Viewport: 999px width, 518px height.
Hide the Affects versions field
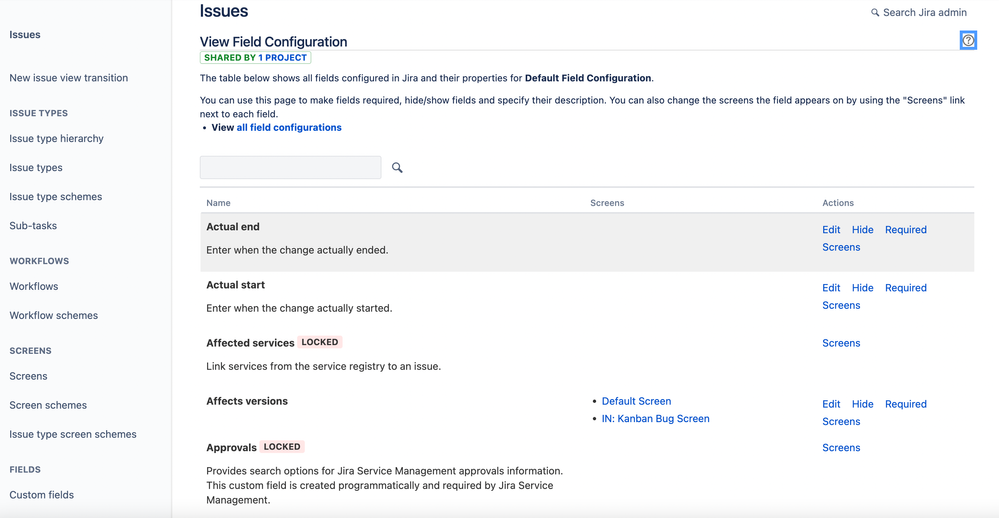coord(863,405)
